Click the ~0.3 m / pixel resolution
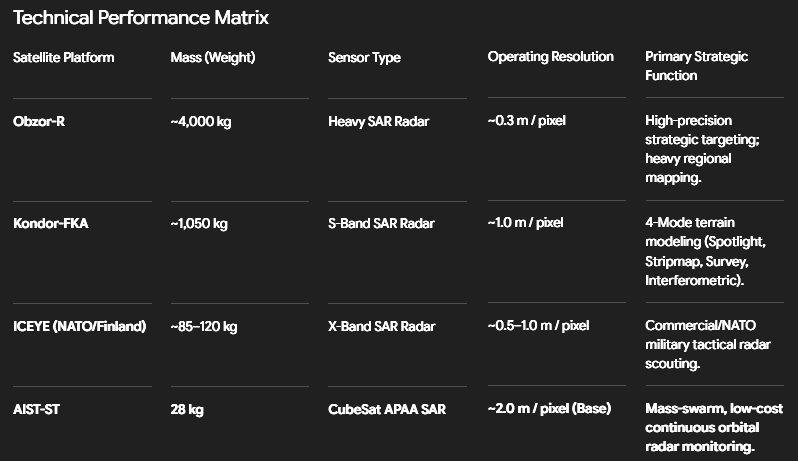This screenshot has width=798, height=461. 527,121
